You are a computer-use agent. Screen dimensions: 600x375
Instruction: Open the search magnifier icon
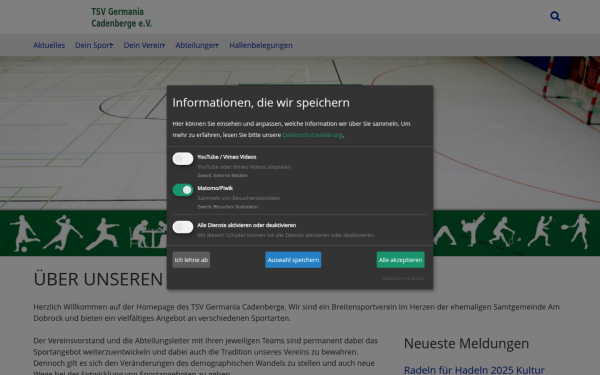coord(555,16)
